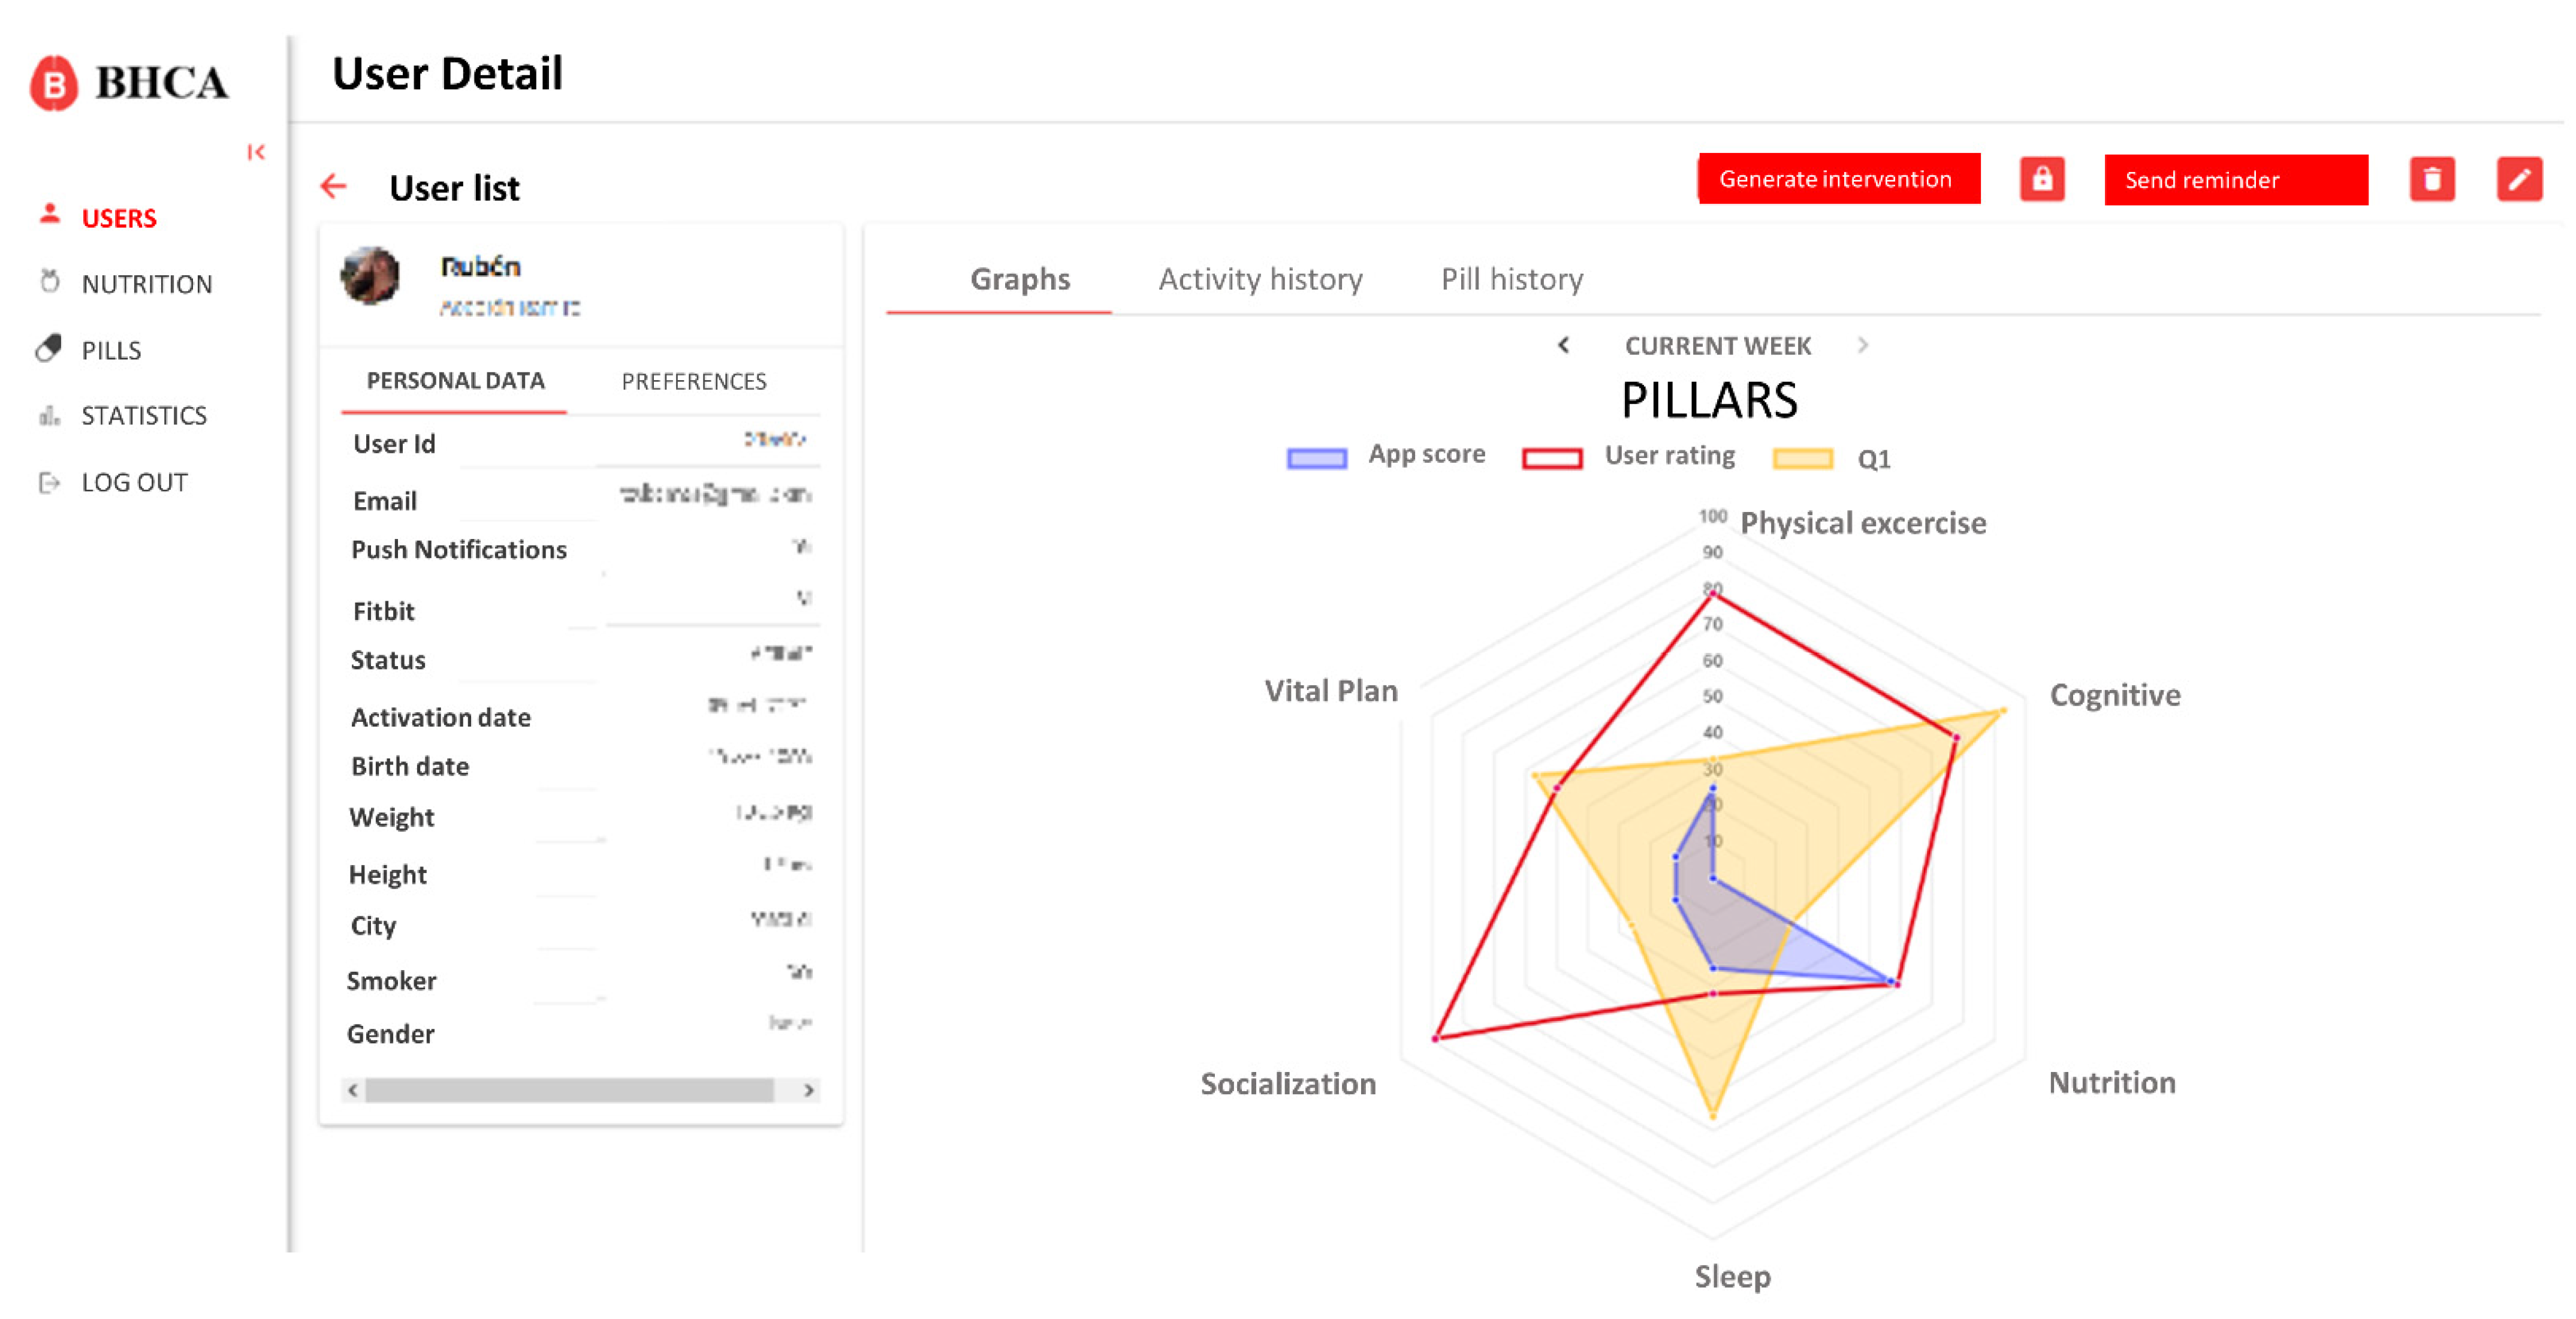This screenshot has height=1319, width=2576.
Task: Click the Log Out sidebar item
Action: coord(133,482)
